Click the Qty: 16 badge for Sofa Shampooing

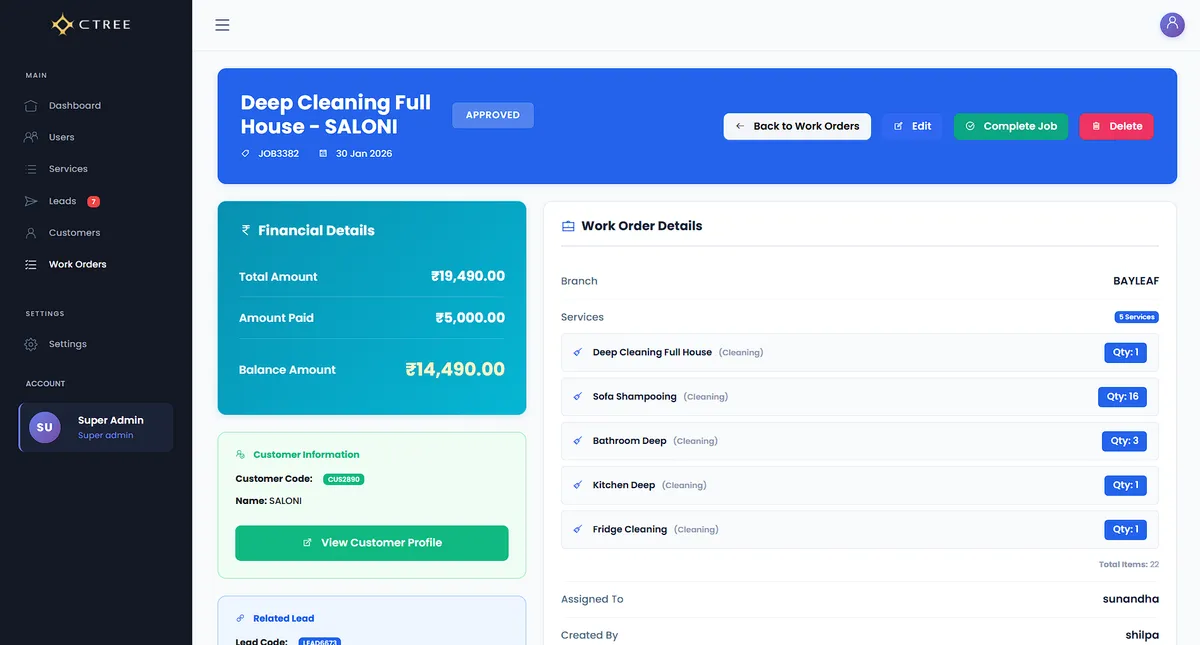click(1123, 397)
